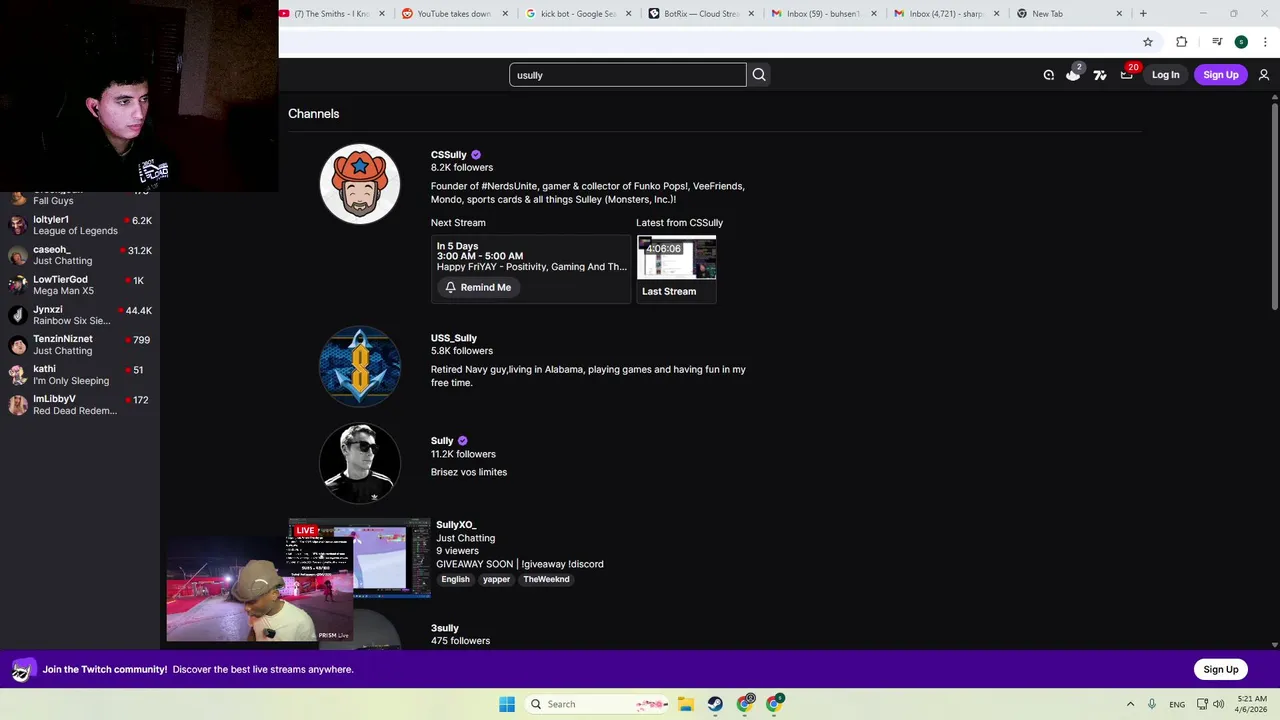Open Jynxzi in the sidebar channels
Image resolution: width=1280 pixels, height=720 pixels.
point(80,315)
